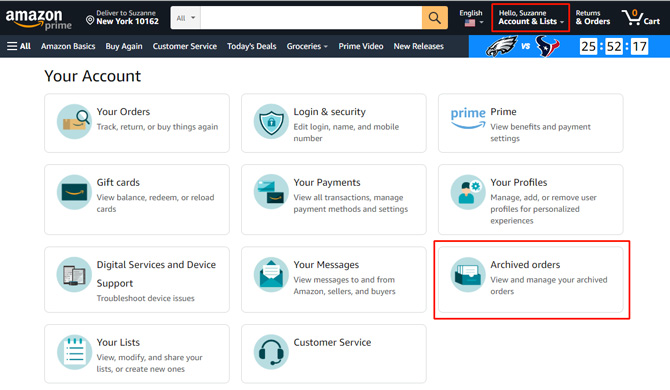670x390 pixels.
Task: Click 'View balance, redeem, or reload cards' text
Action: (x=156, y=203)
